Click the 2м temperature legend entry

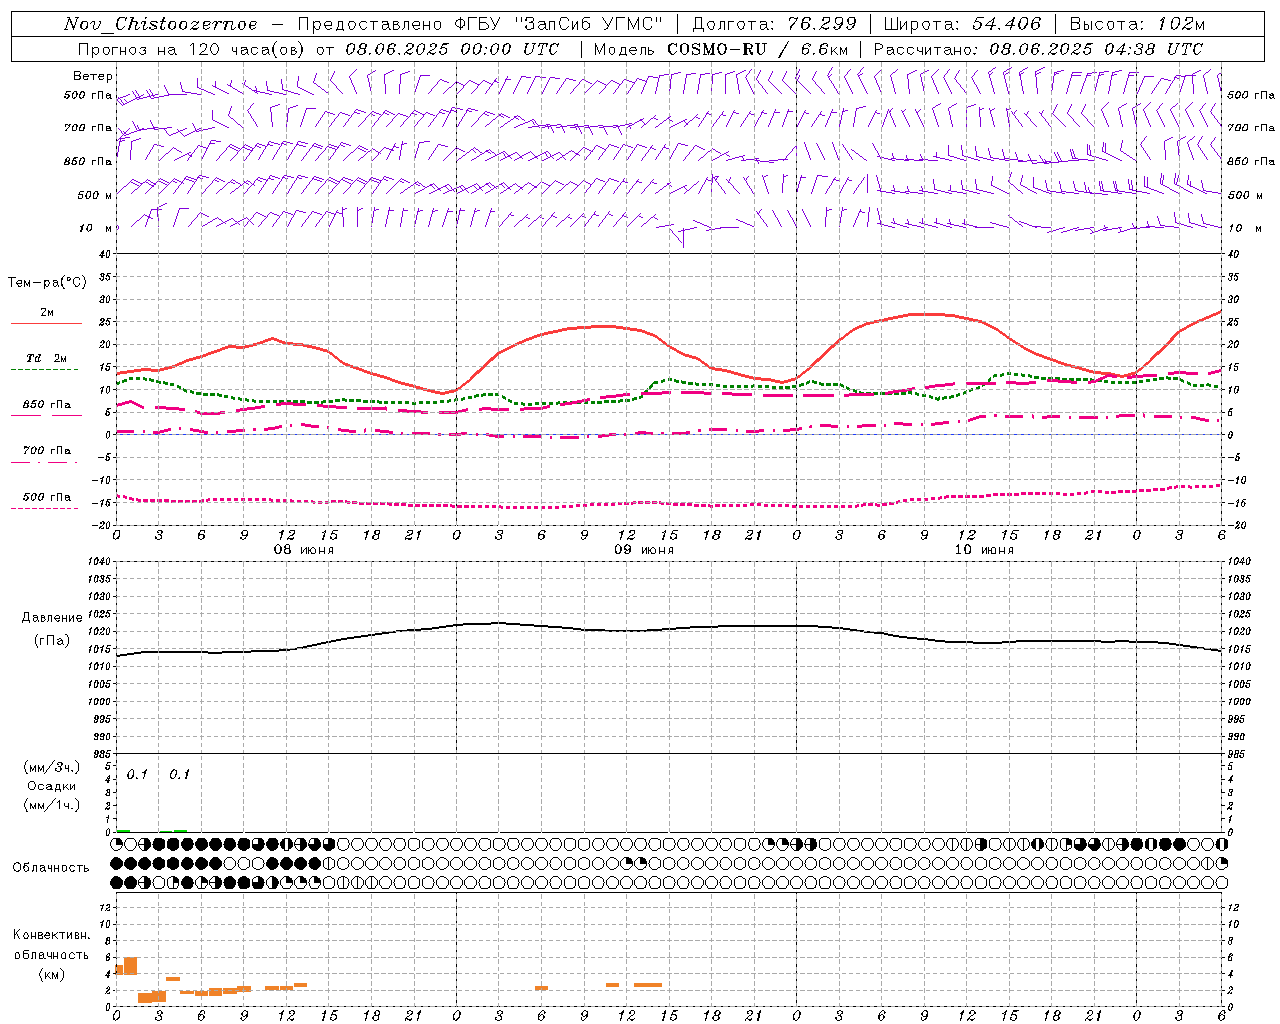[x=47, y=312]
